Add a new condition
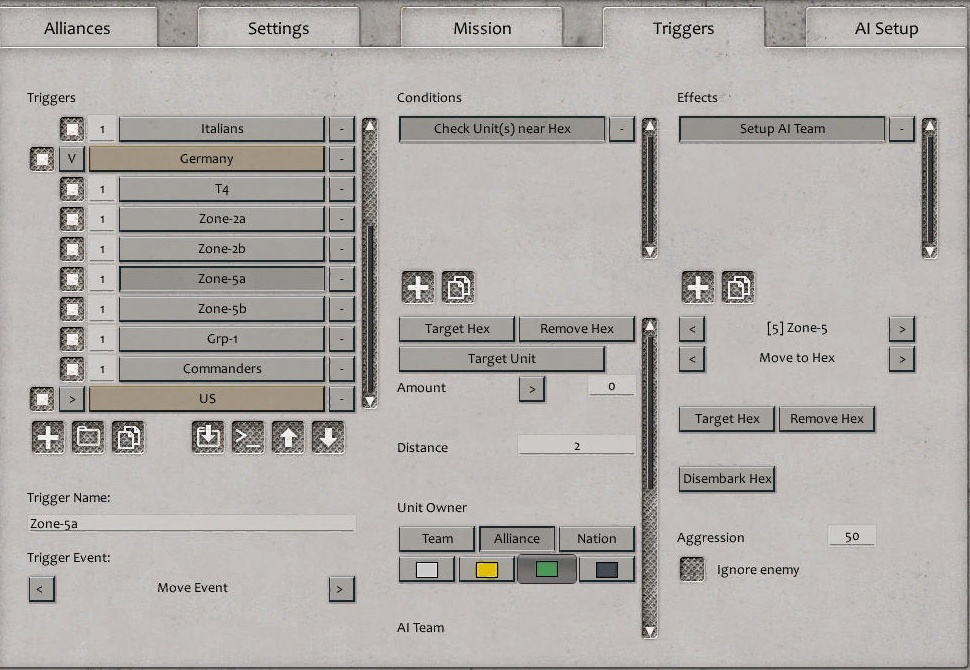The width and height of the screenshot is (970, 670). point(418,287)
